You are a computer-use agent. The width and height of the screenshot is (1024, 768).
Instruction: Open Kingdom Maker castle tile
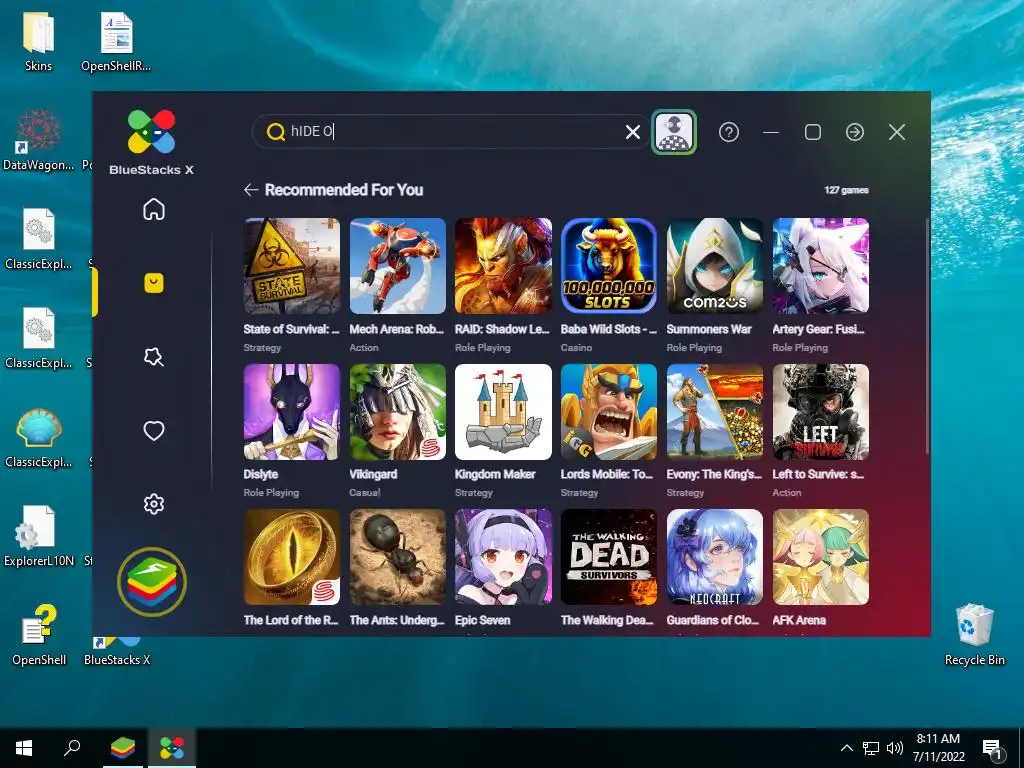[504, 411]
